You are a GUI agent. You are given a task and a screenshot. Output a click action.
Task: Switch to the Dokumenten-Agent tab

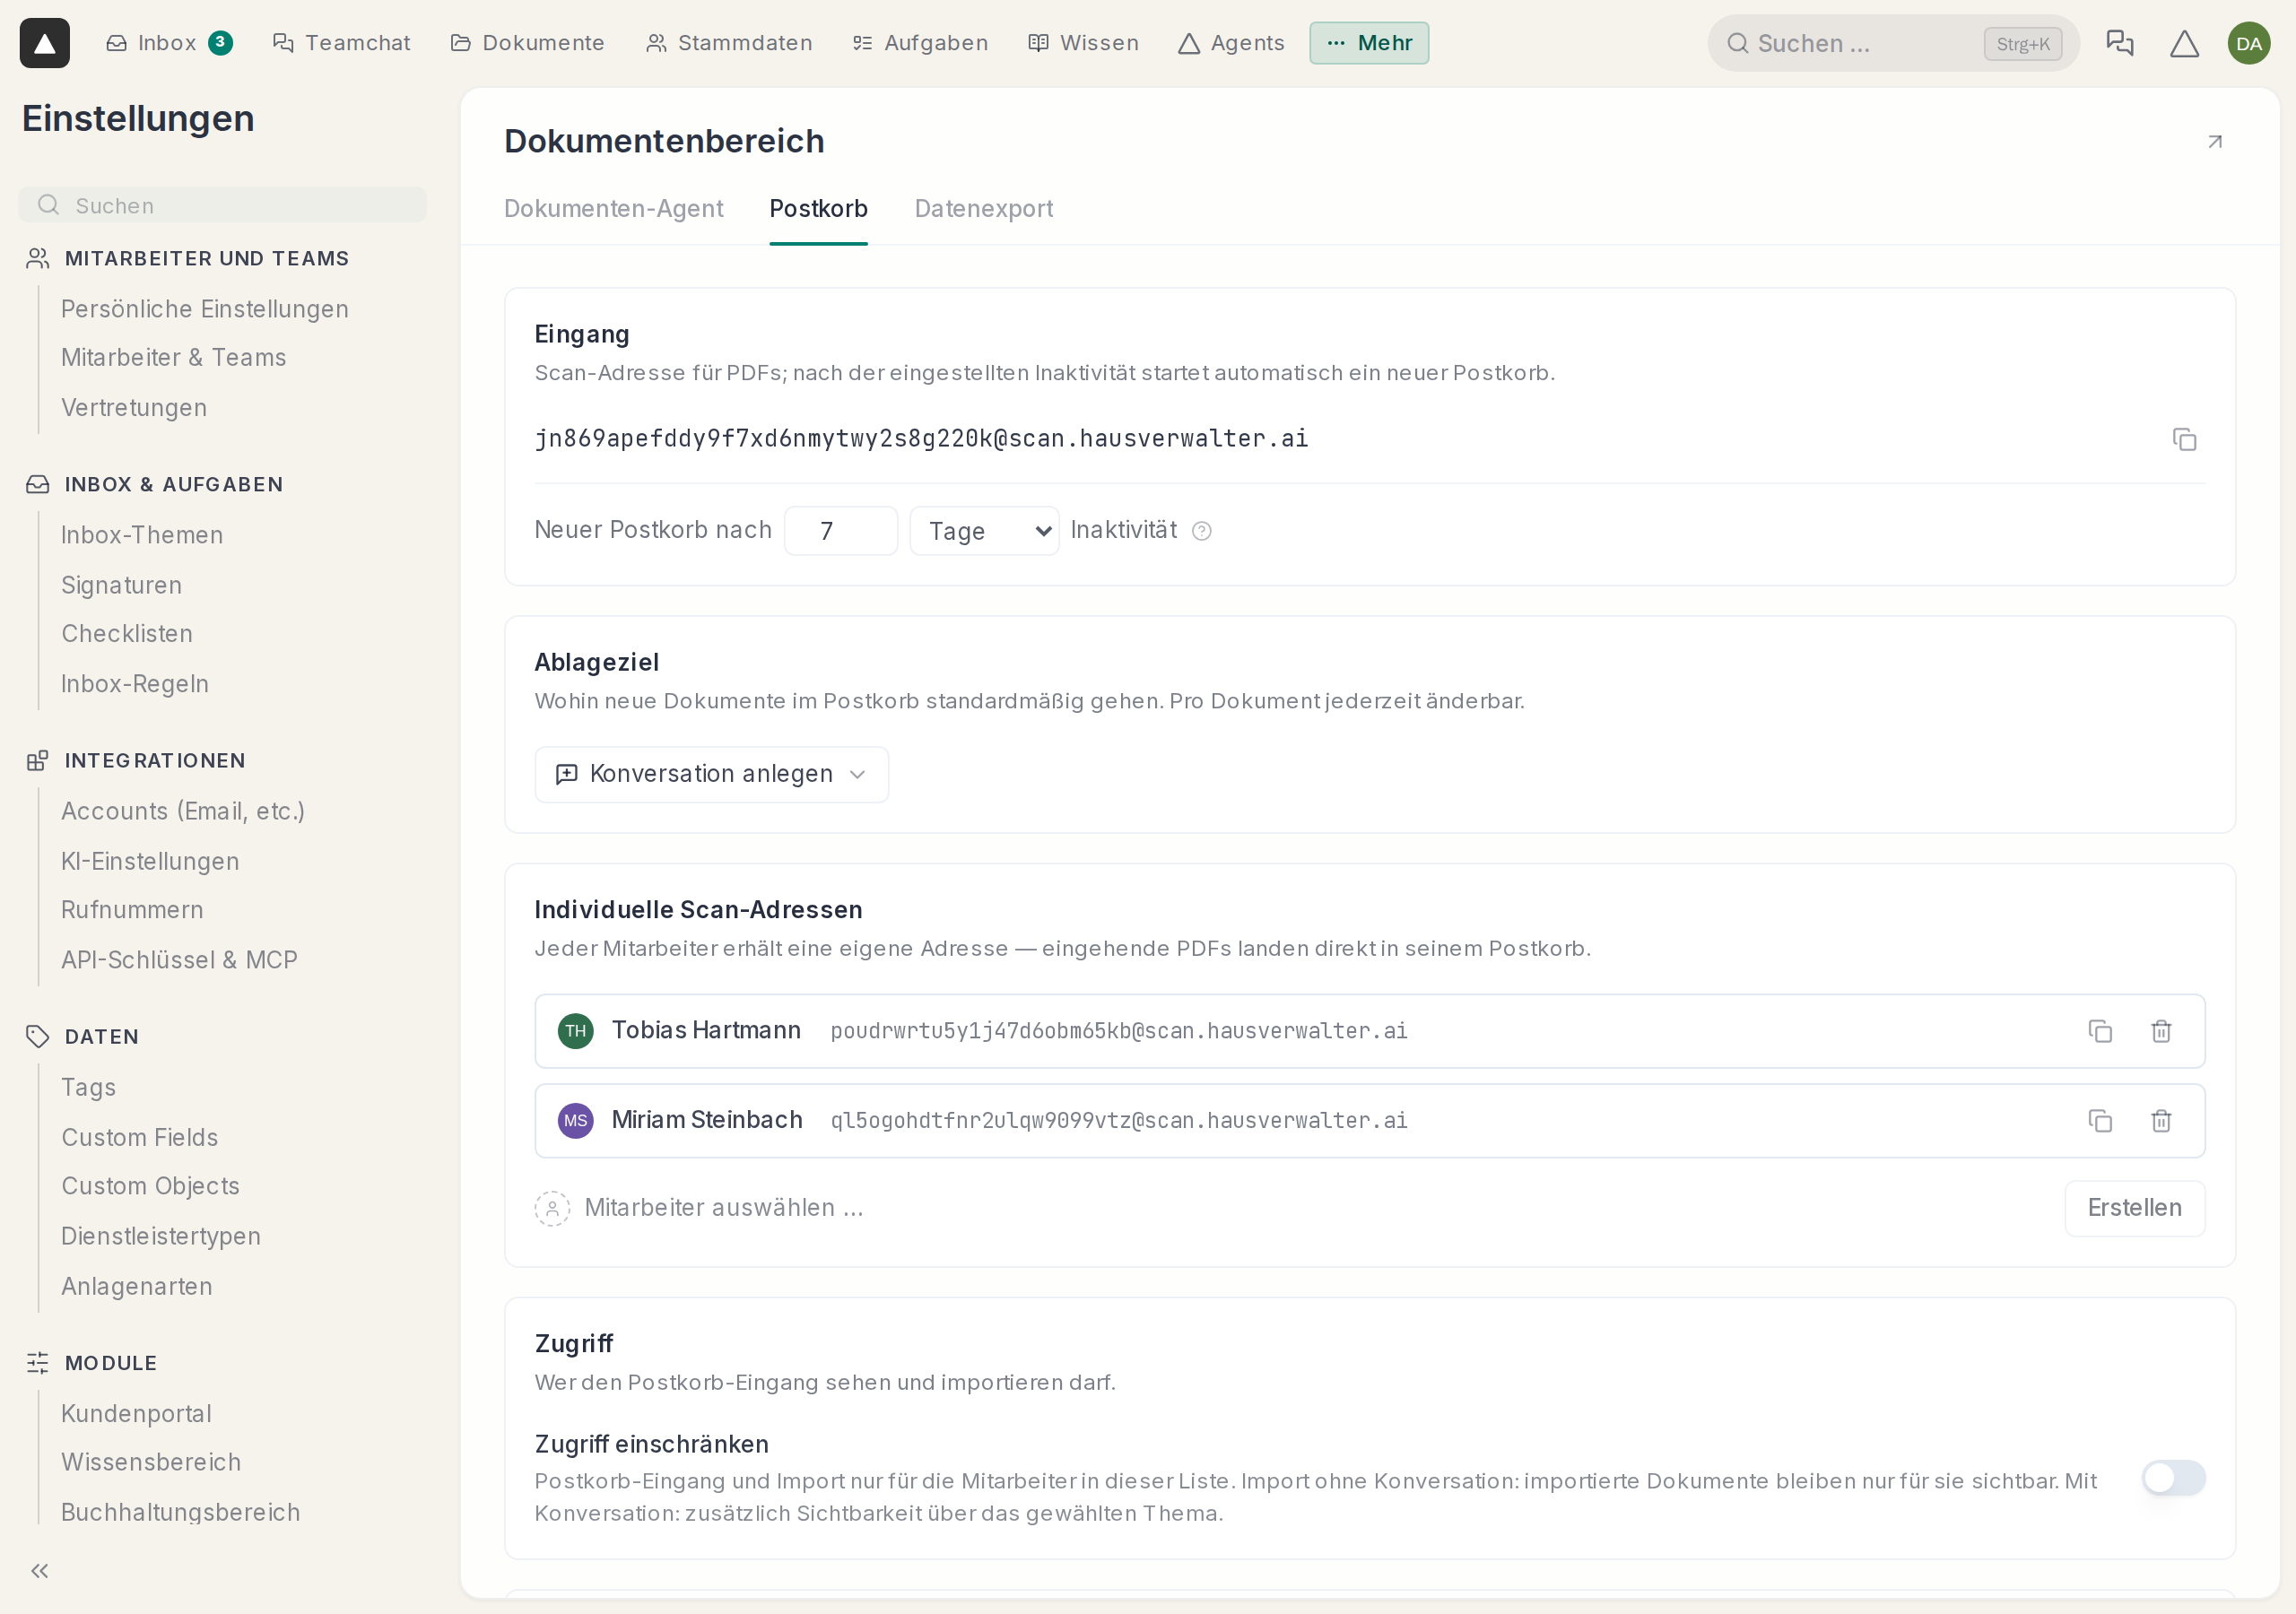point(613,208)
